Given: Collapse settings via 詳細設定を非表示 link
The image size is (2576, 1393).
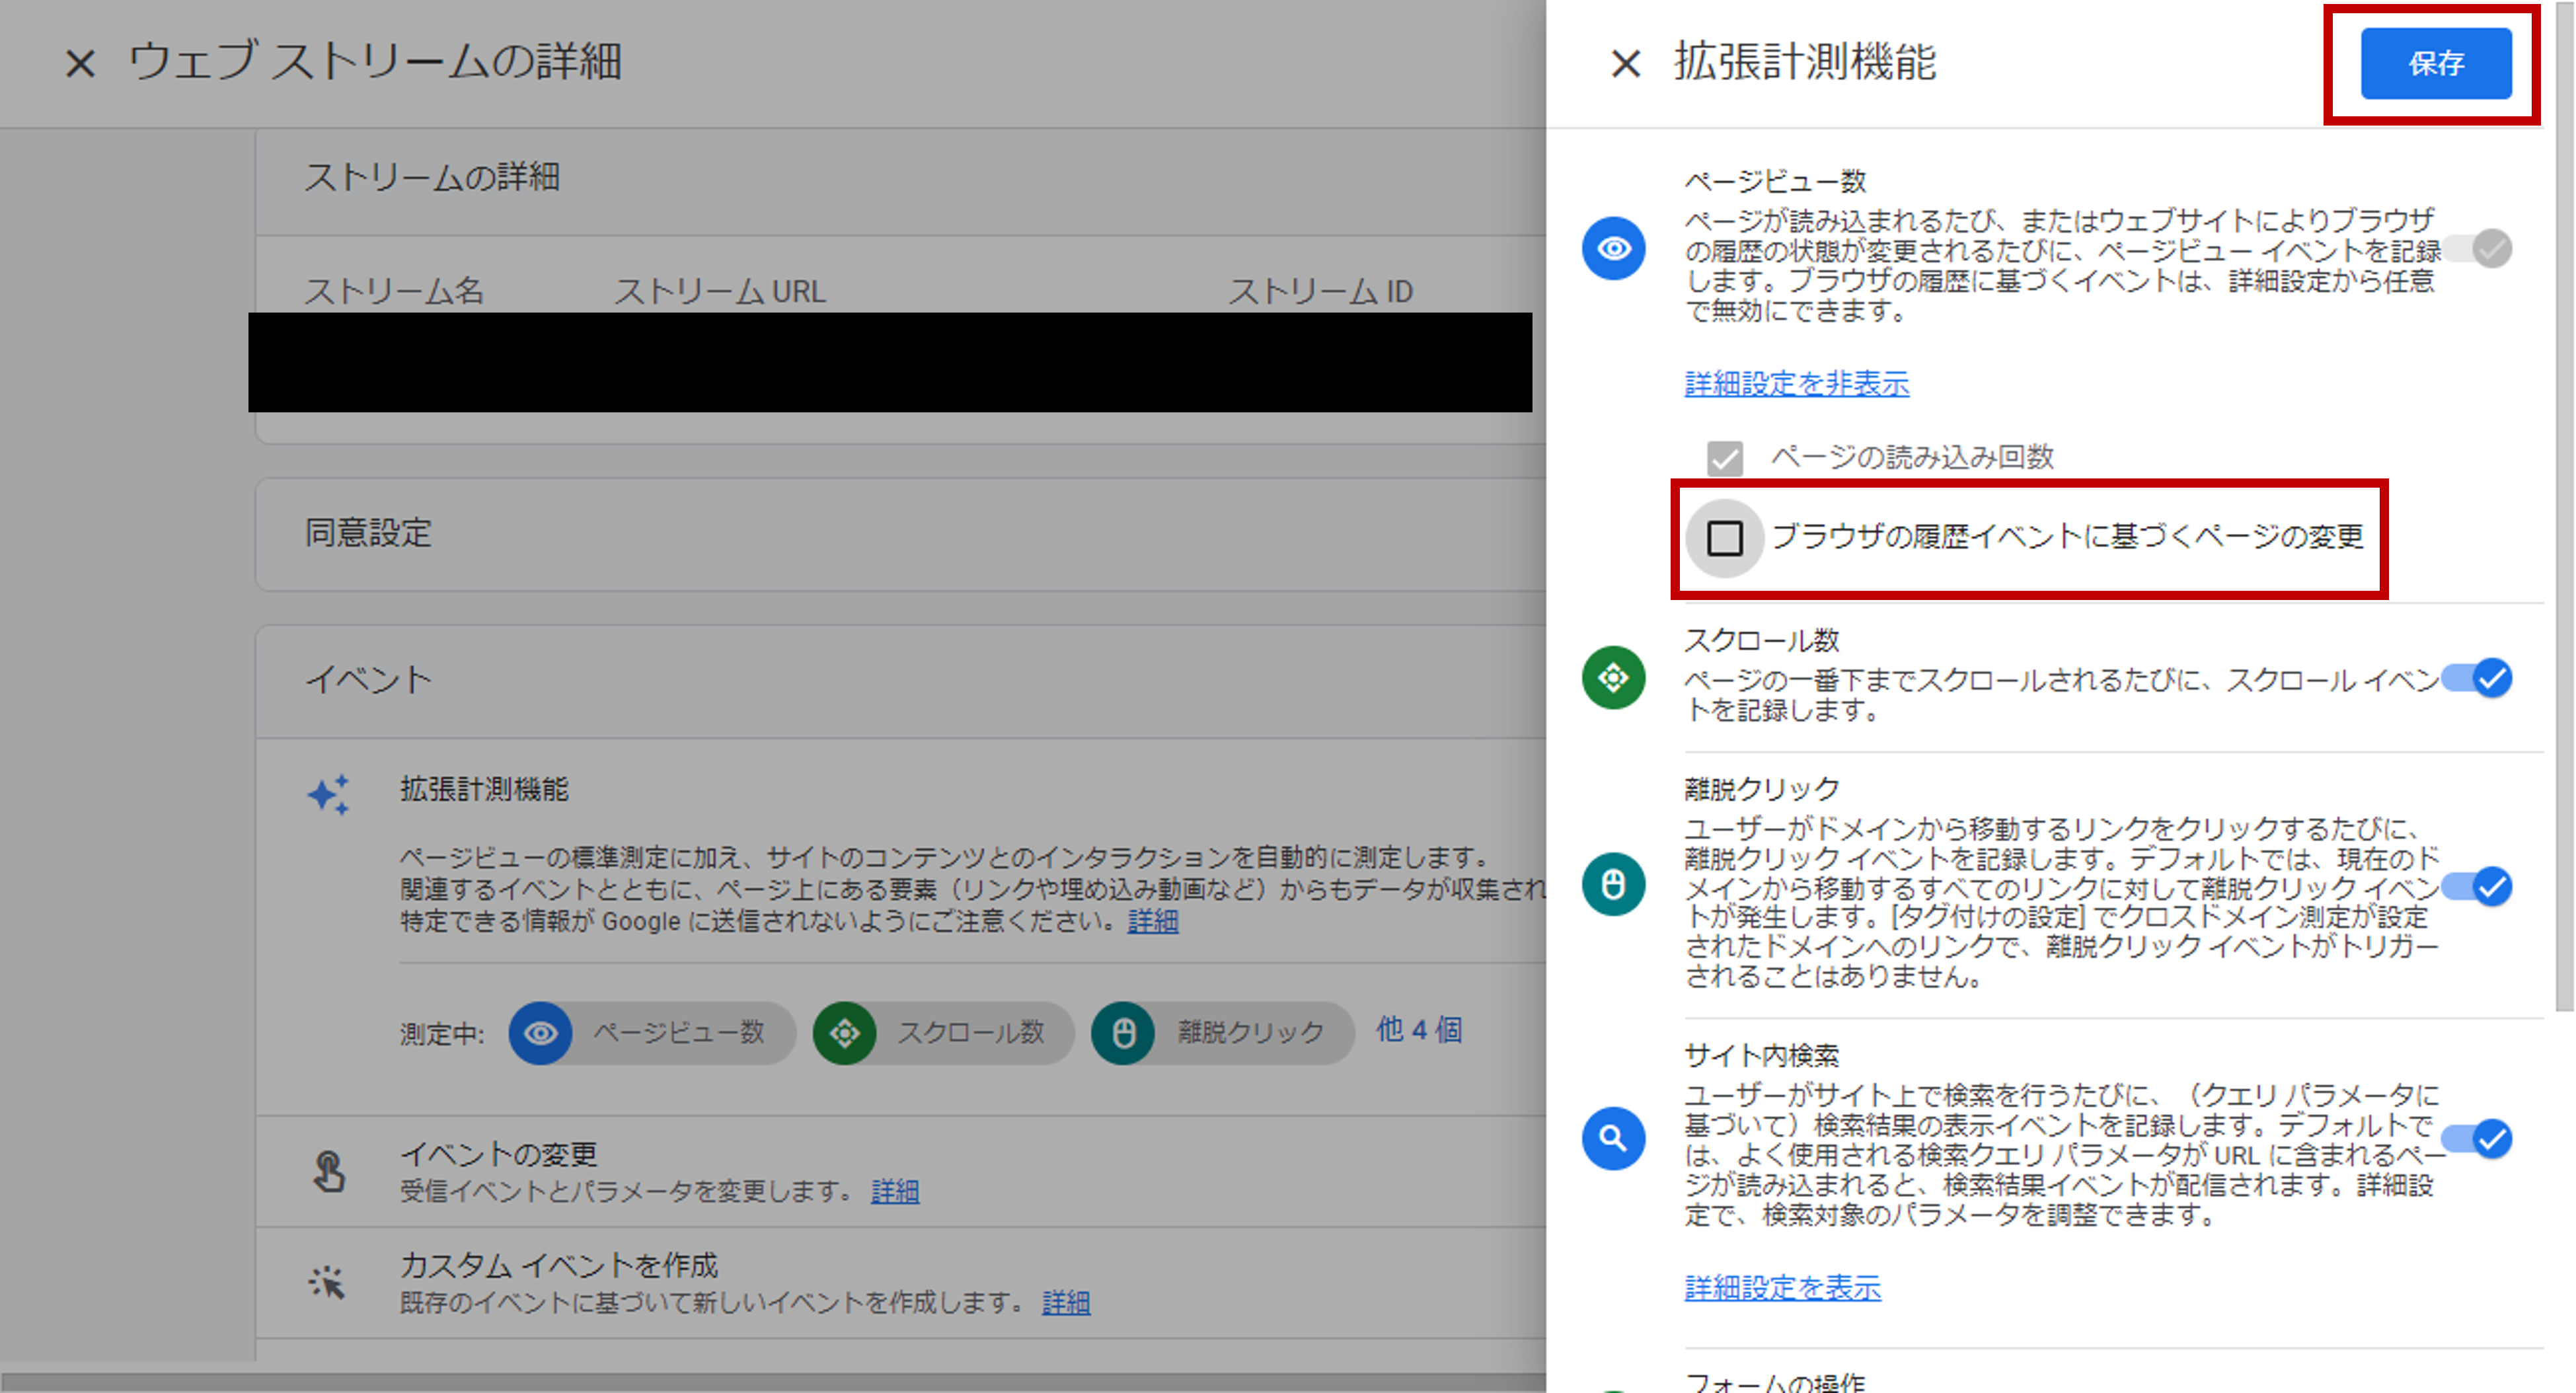Looking at the screenshot, I should [x=1796, y=383].
